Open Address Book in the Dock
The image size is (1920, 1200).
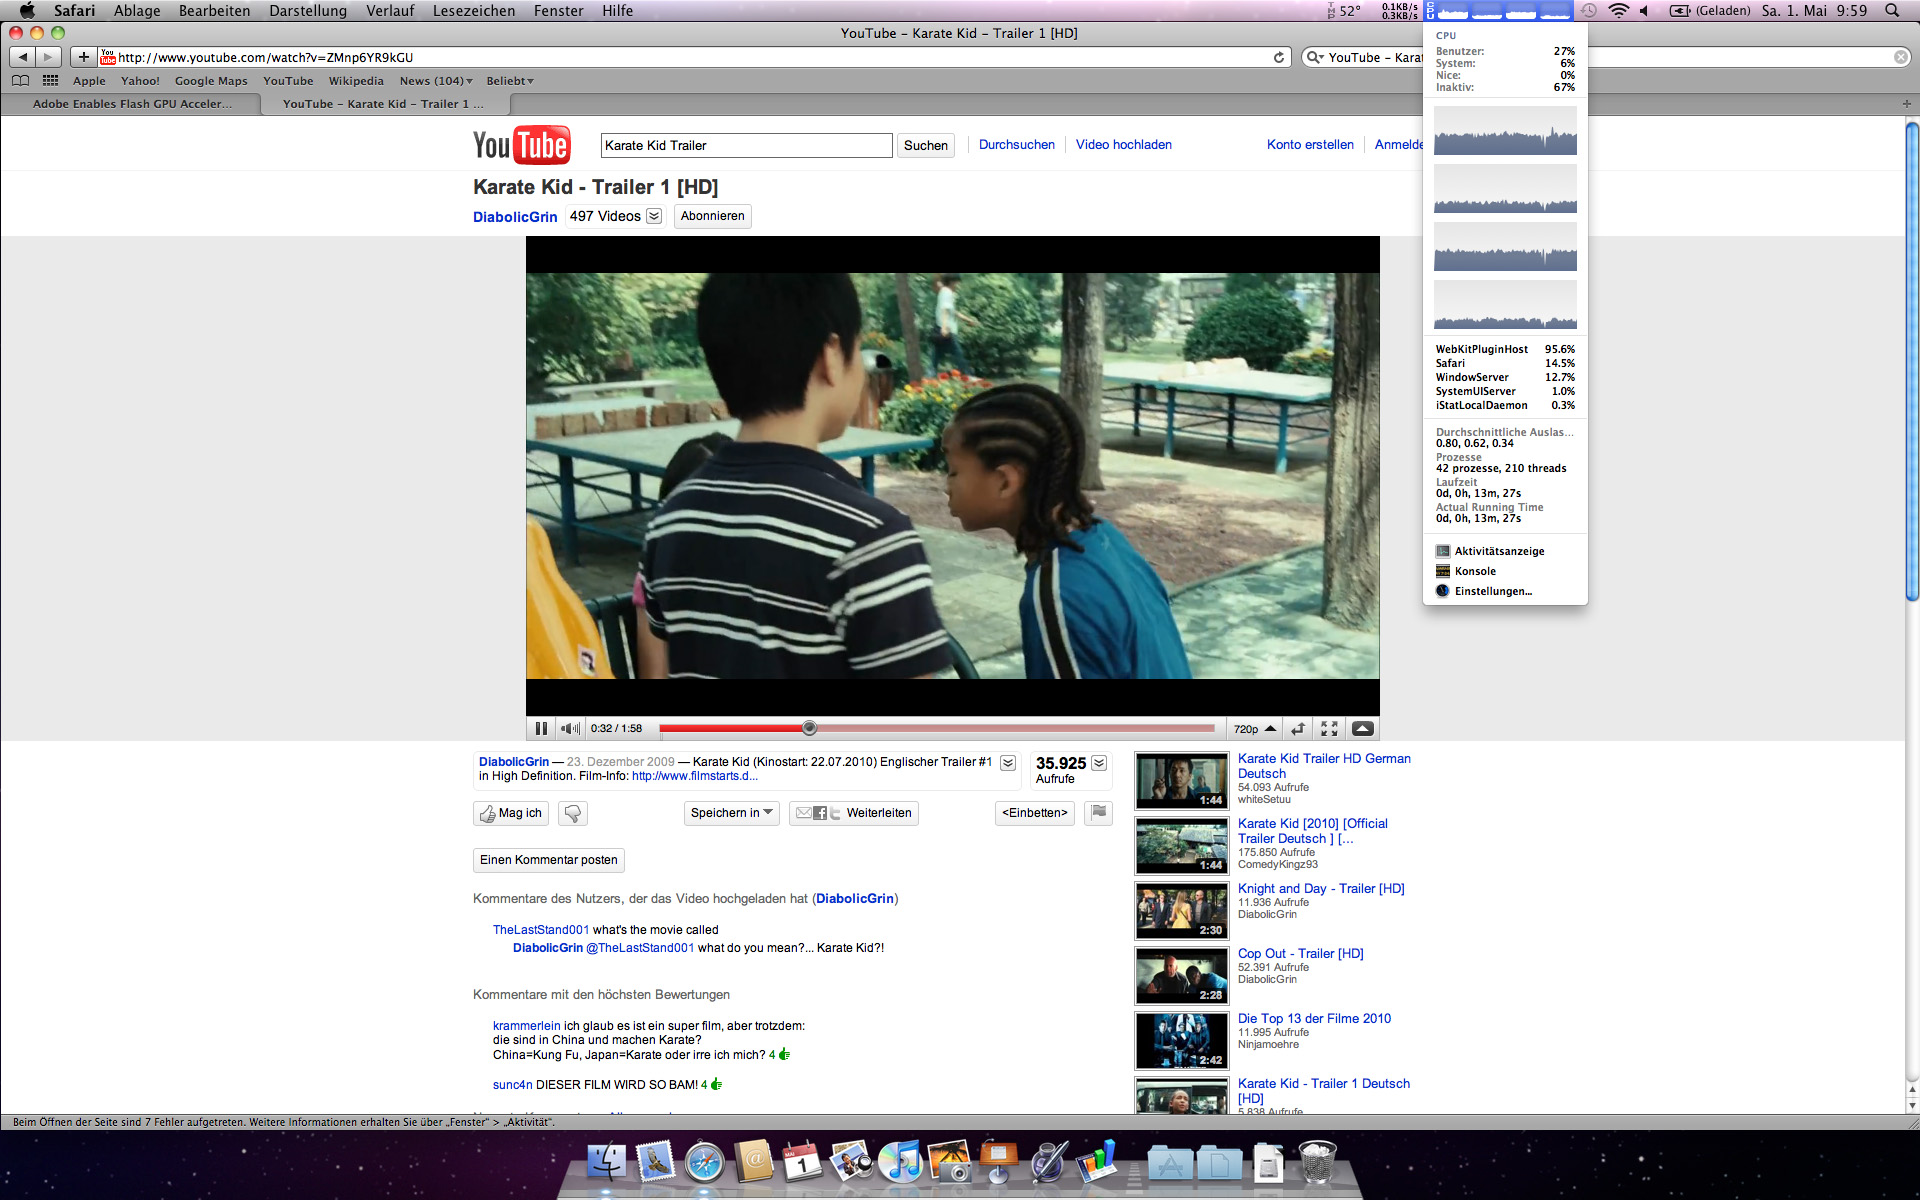pyautogui.click(x=754, y=1163)
